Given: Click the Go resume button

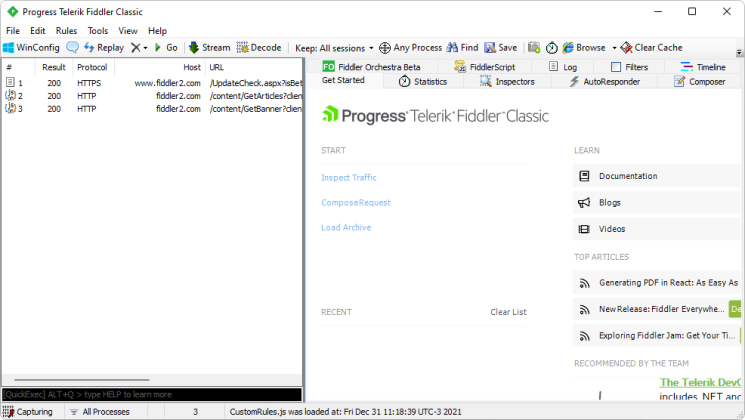Looking at the screenshot, I should (166, 48).
